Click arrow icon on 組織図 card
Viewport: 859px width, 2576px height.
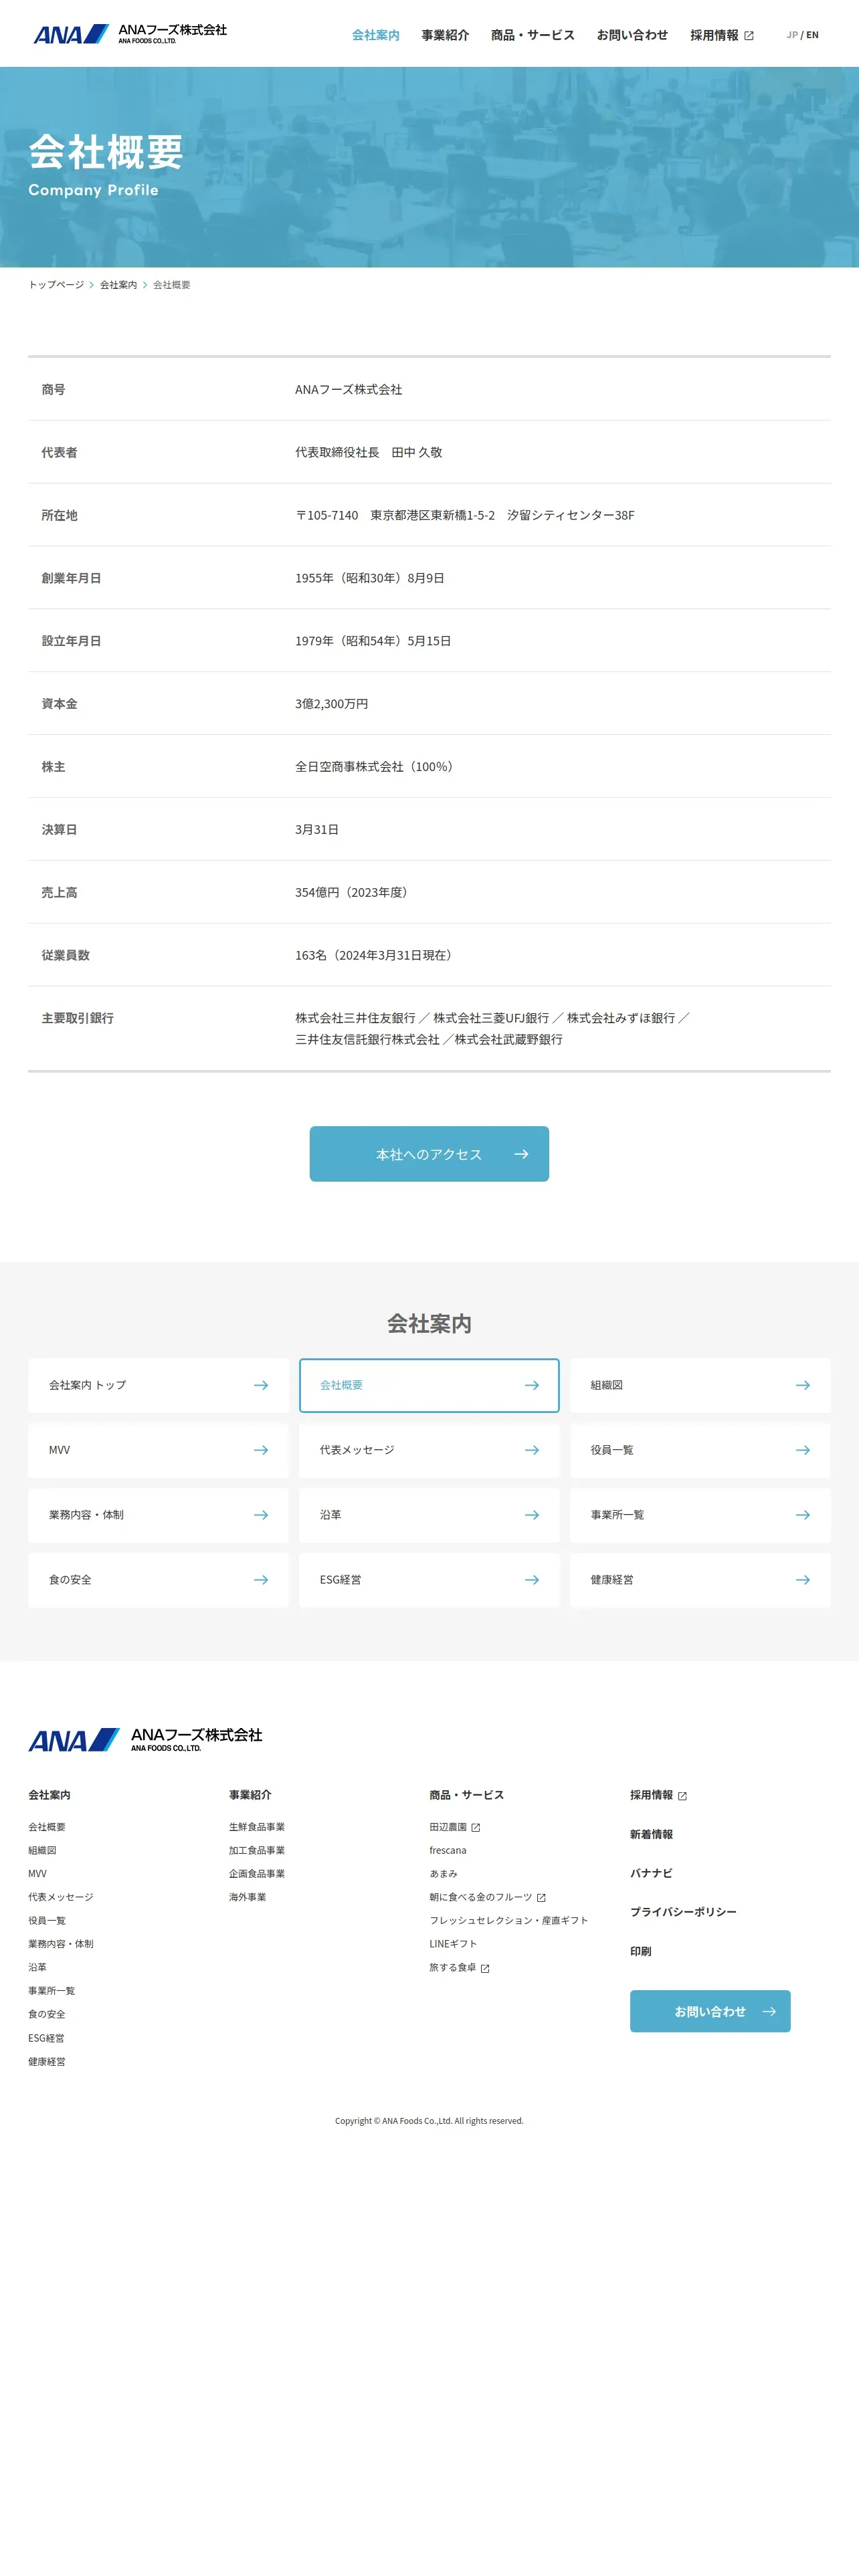803,1385
